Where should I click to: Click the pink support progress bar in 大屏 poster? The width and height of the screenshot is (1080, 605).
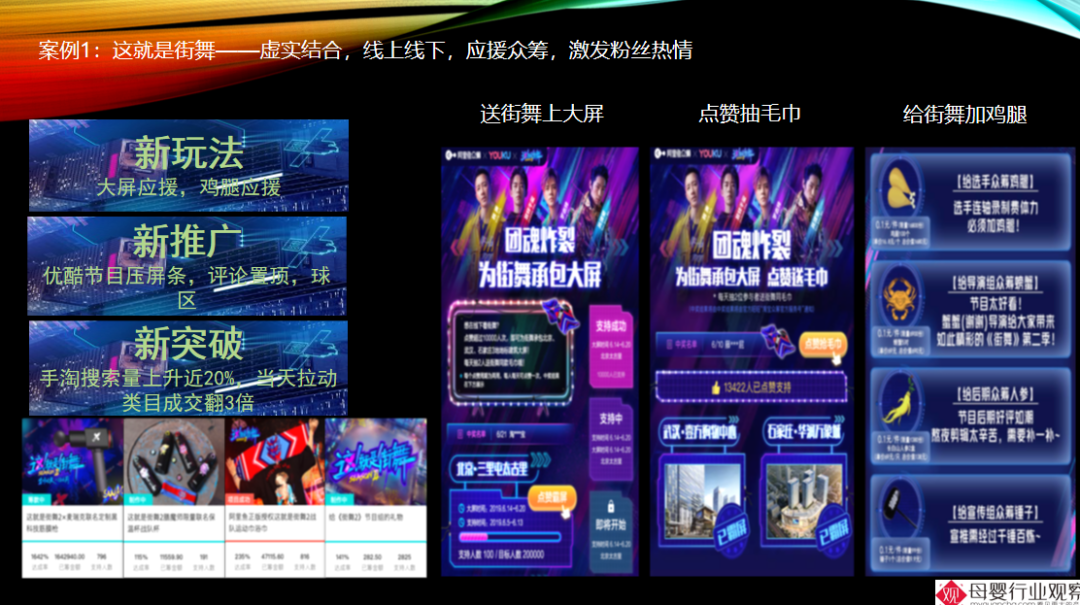[510, 537]
